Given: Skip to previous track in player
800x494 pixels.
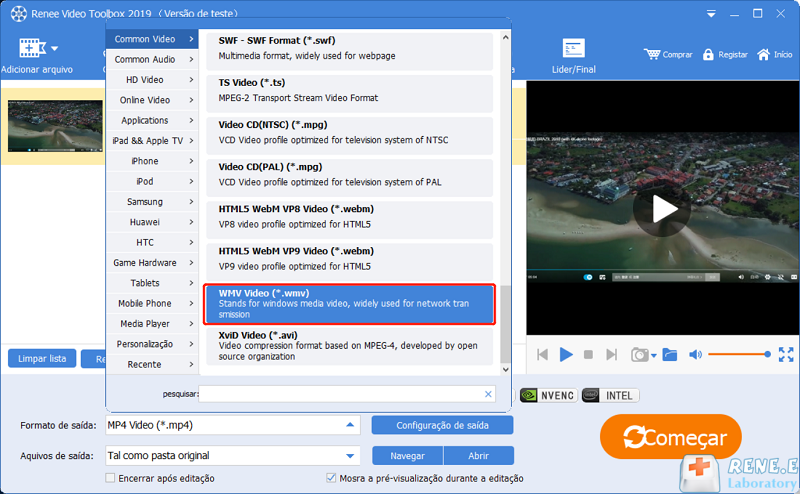Looking at the screenshot, I should tap(542, 355).
